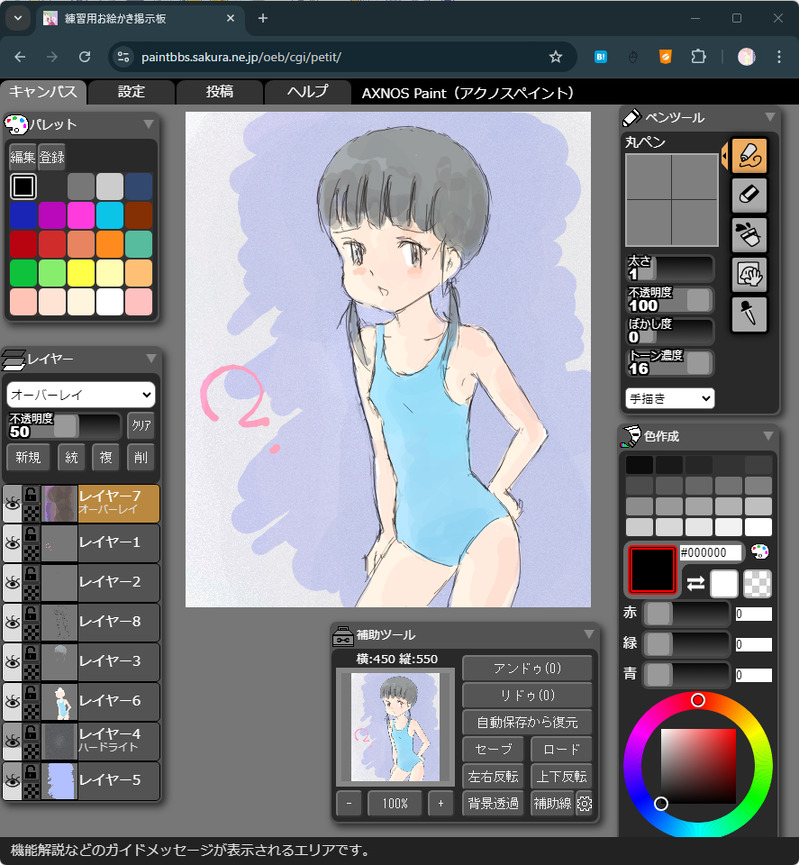Collapse the ペンツール panel triangle
The height and width of the screenshot is (865, 799).
(770, 118)
